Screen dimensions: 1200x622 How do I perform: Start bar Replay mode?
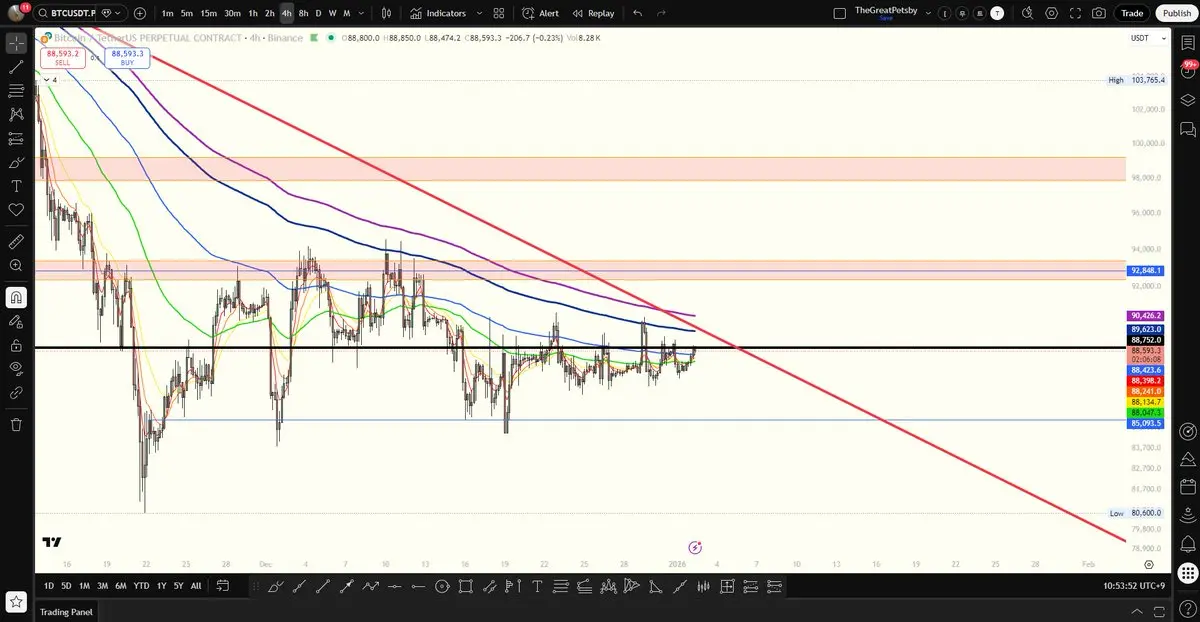(x=593, y=13)
